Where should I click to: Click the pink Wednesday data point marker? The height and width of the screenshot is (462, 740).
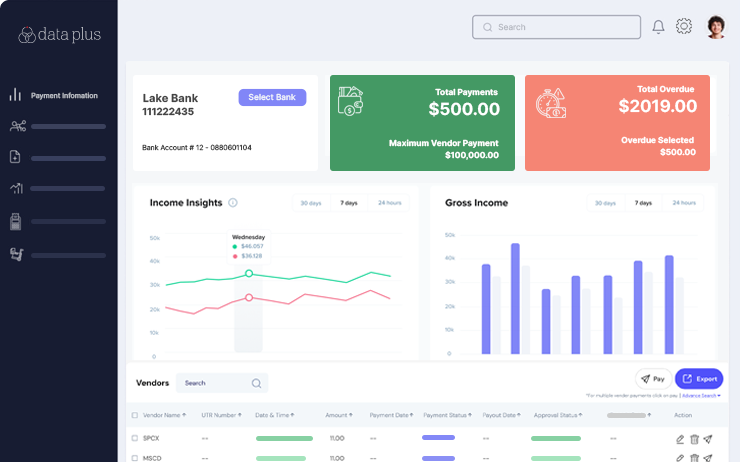249,297
